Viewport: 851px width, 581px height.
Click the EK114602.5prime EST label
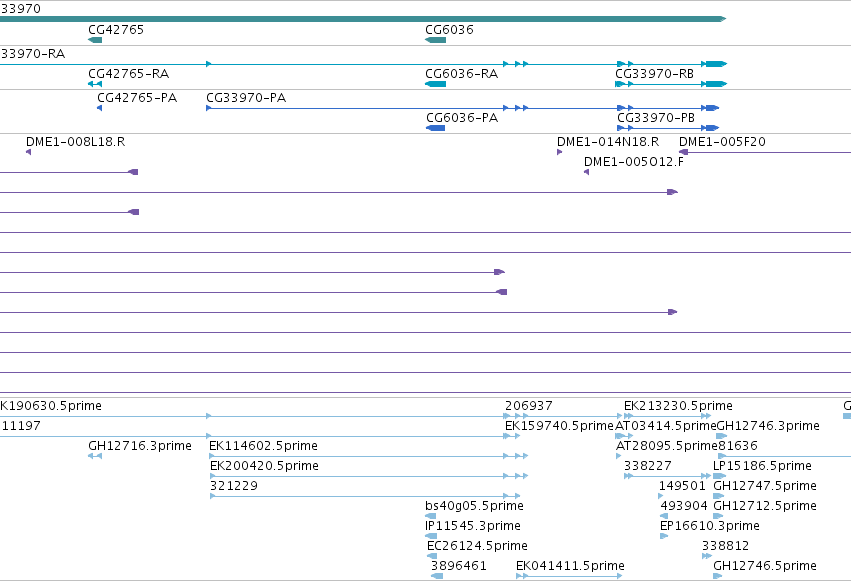pos(263,446)
